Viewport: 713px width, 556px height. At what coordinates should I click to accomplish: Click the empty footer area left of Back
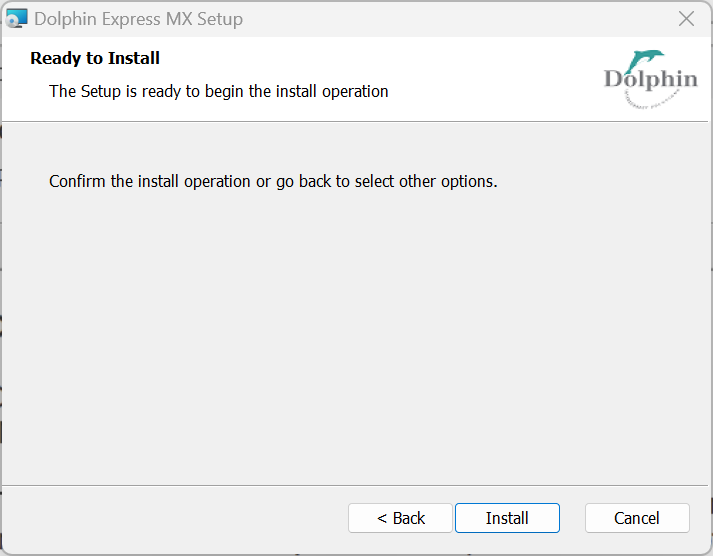point(175,518)
